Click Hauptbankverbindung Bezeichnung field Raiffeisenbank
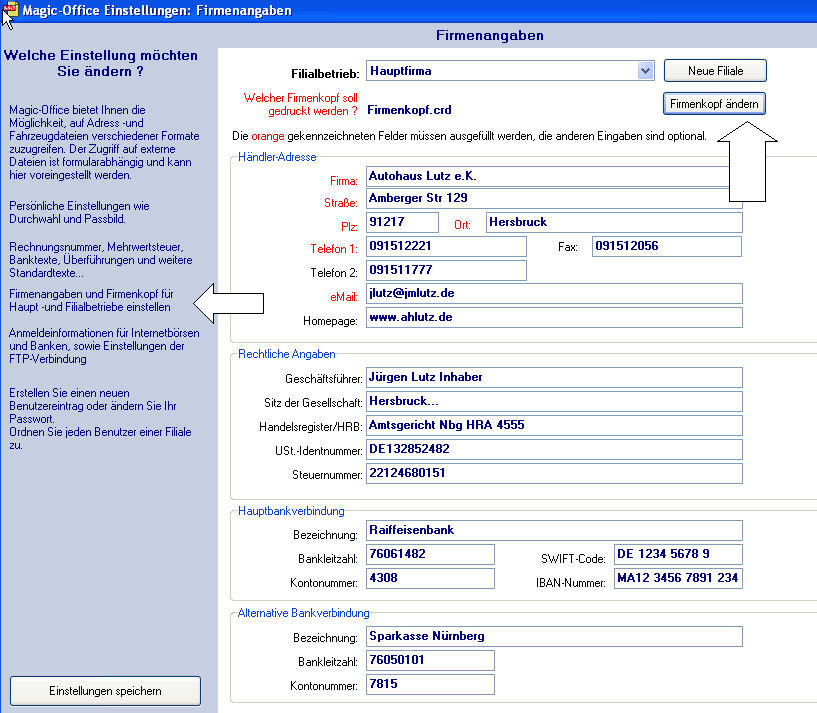The width and height of the screenshot is (817, 713). point(554,530)
